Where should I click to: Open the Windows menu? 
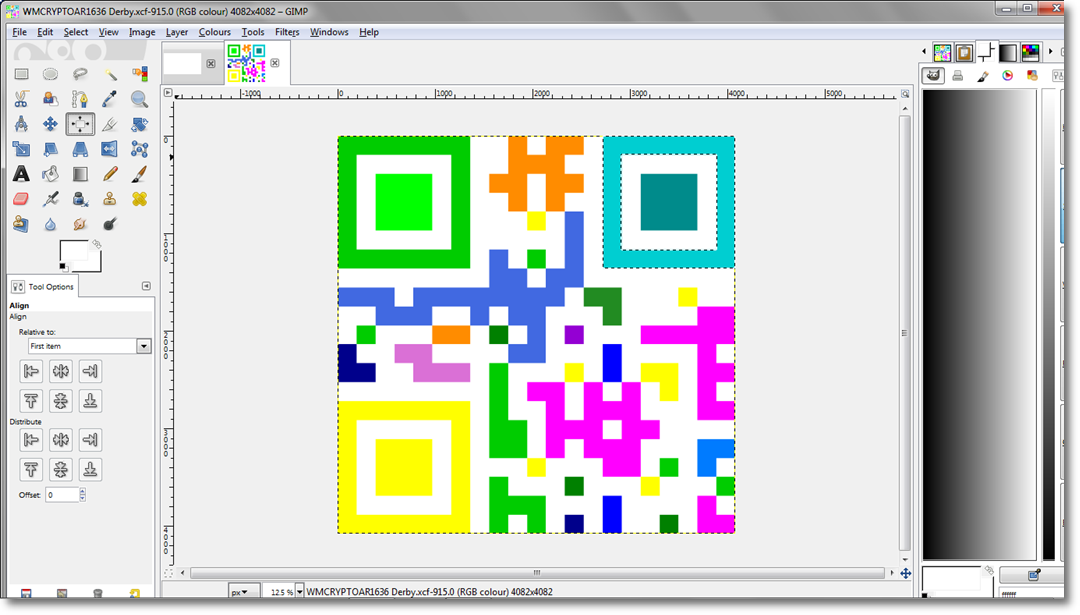[329, 32]
